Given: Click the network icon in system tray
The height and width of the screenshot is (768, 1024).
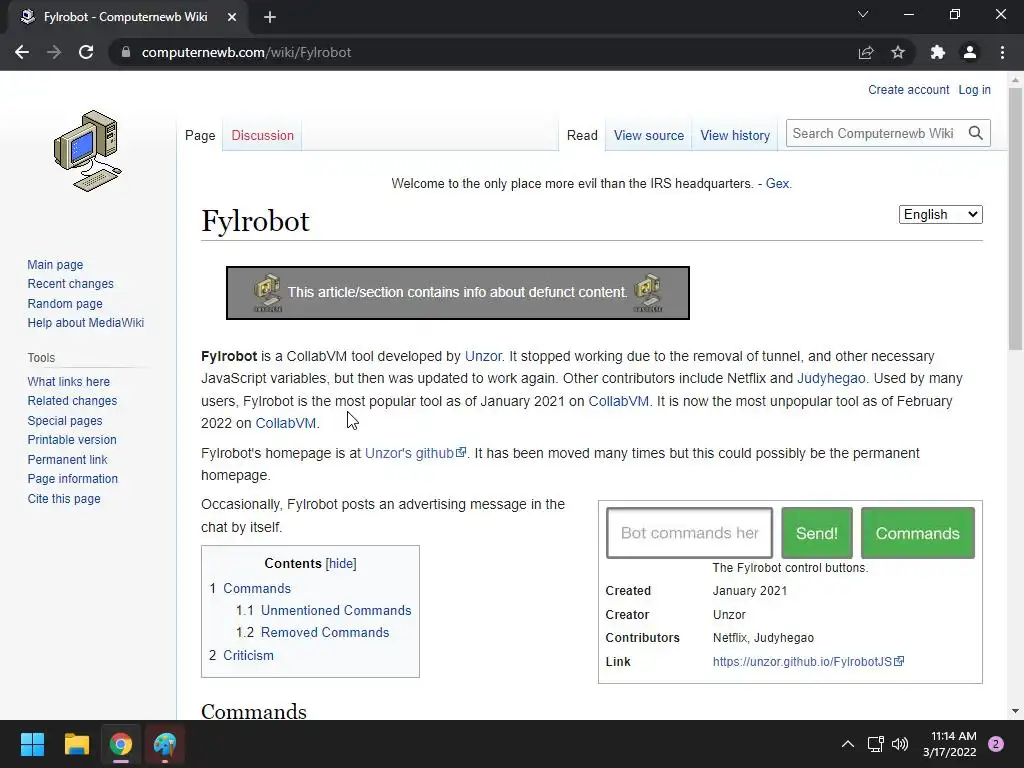Looking at the screenshot, I should point(875,744).
